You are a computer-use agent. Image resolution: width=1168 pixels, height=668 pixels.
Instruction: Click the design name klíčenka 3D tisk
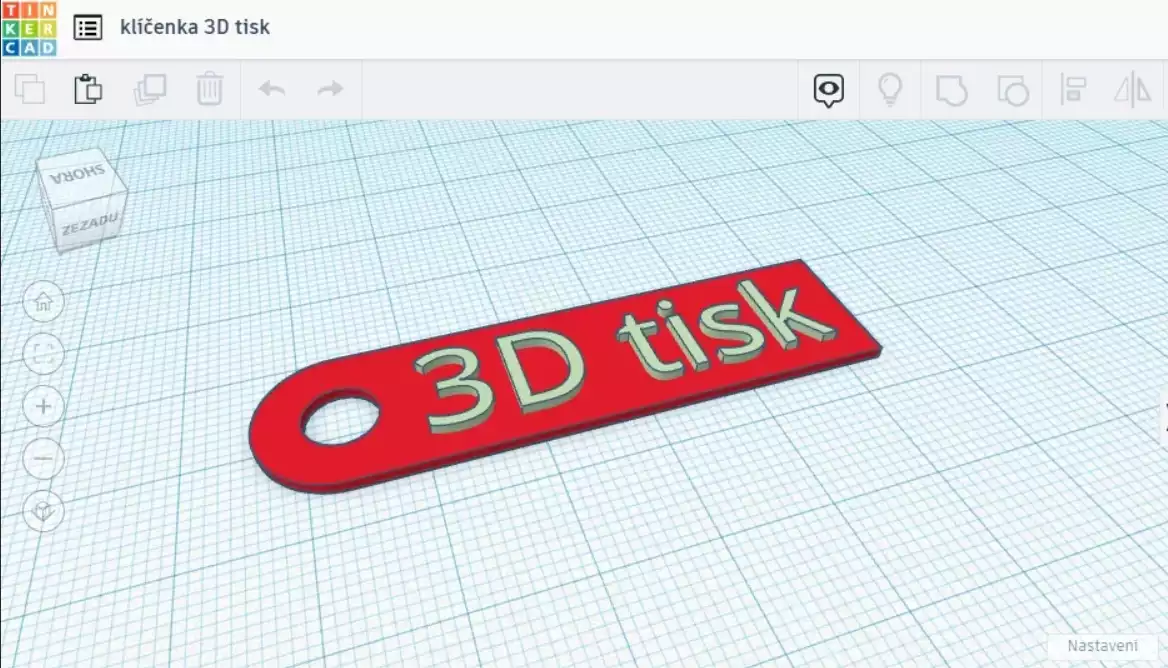coord(195,28)
